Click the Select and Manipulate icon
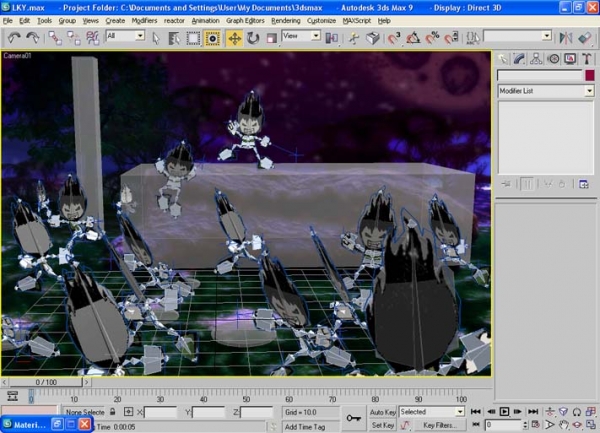The image size is (600, 433). coord(354,38)
